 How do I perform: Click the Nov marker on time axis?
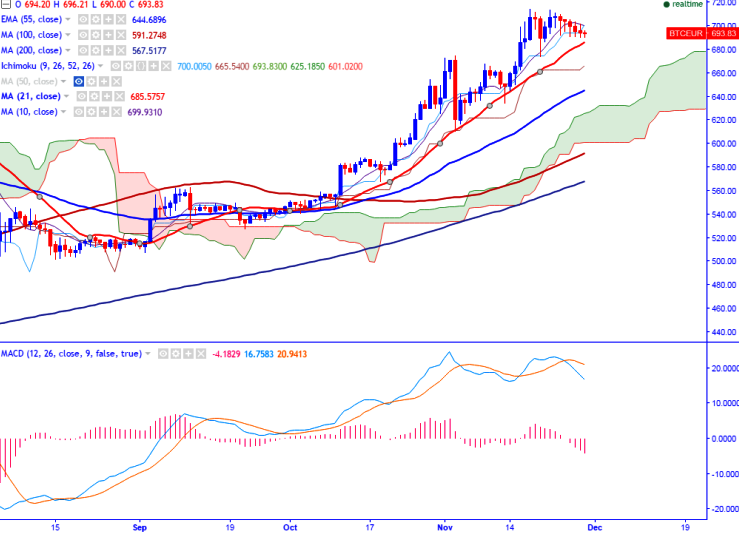444,527
